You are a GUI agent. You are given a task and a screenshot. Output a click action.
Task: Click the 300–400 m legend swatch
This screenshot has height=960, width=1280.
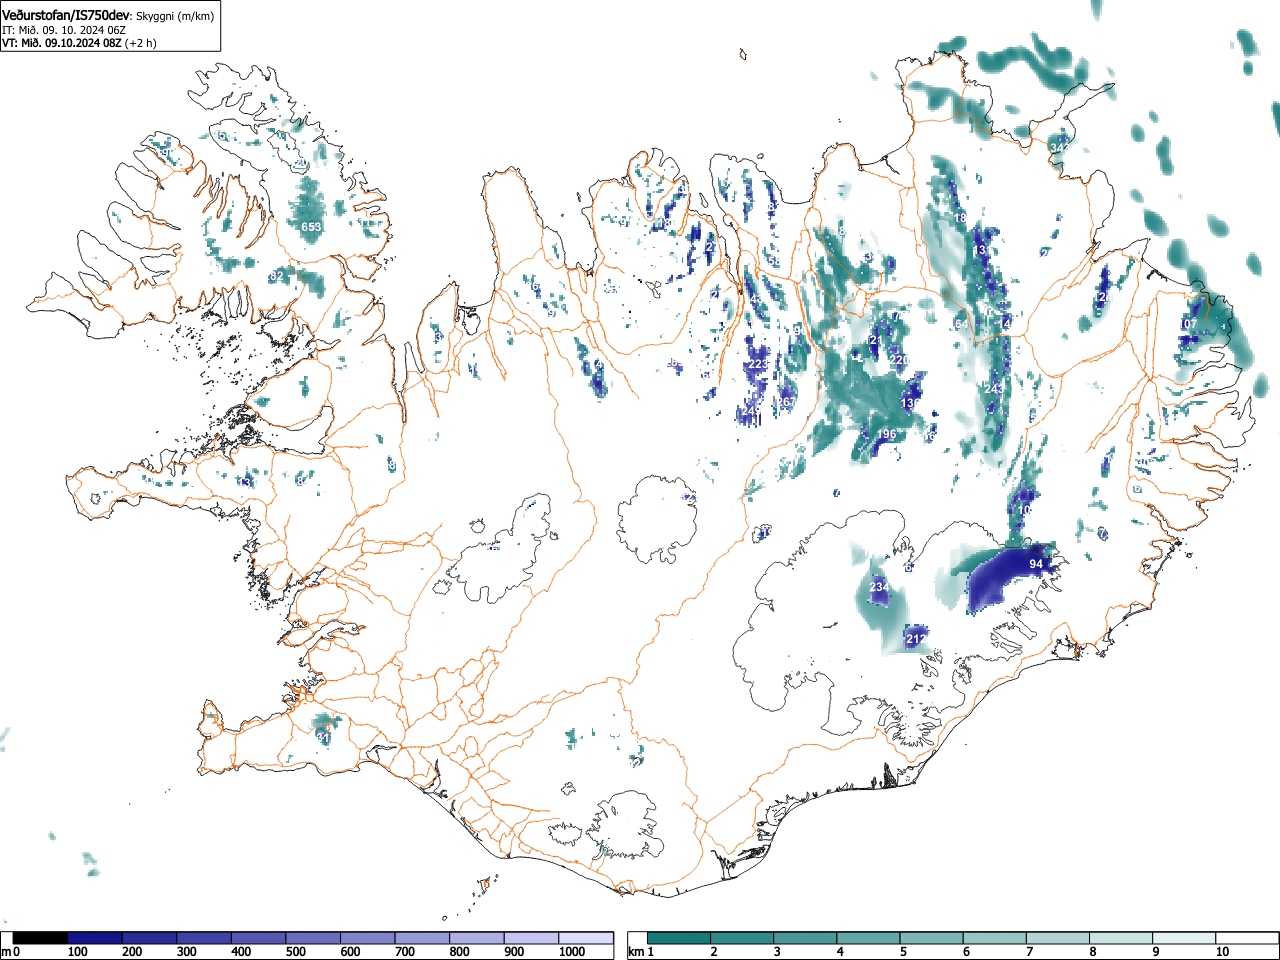point(204,938)
